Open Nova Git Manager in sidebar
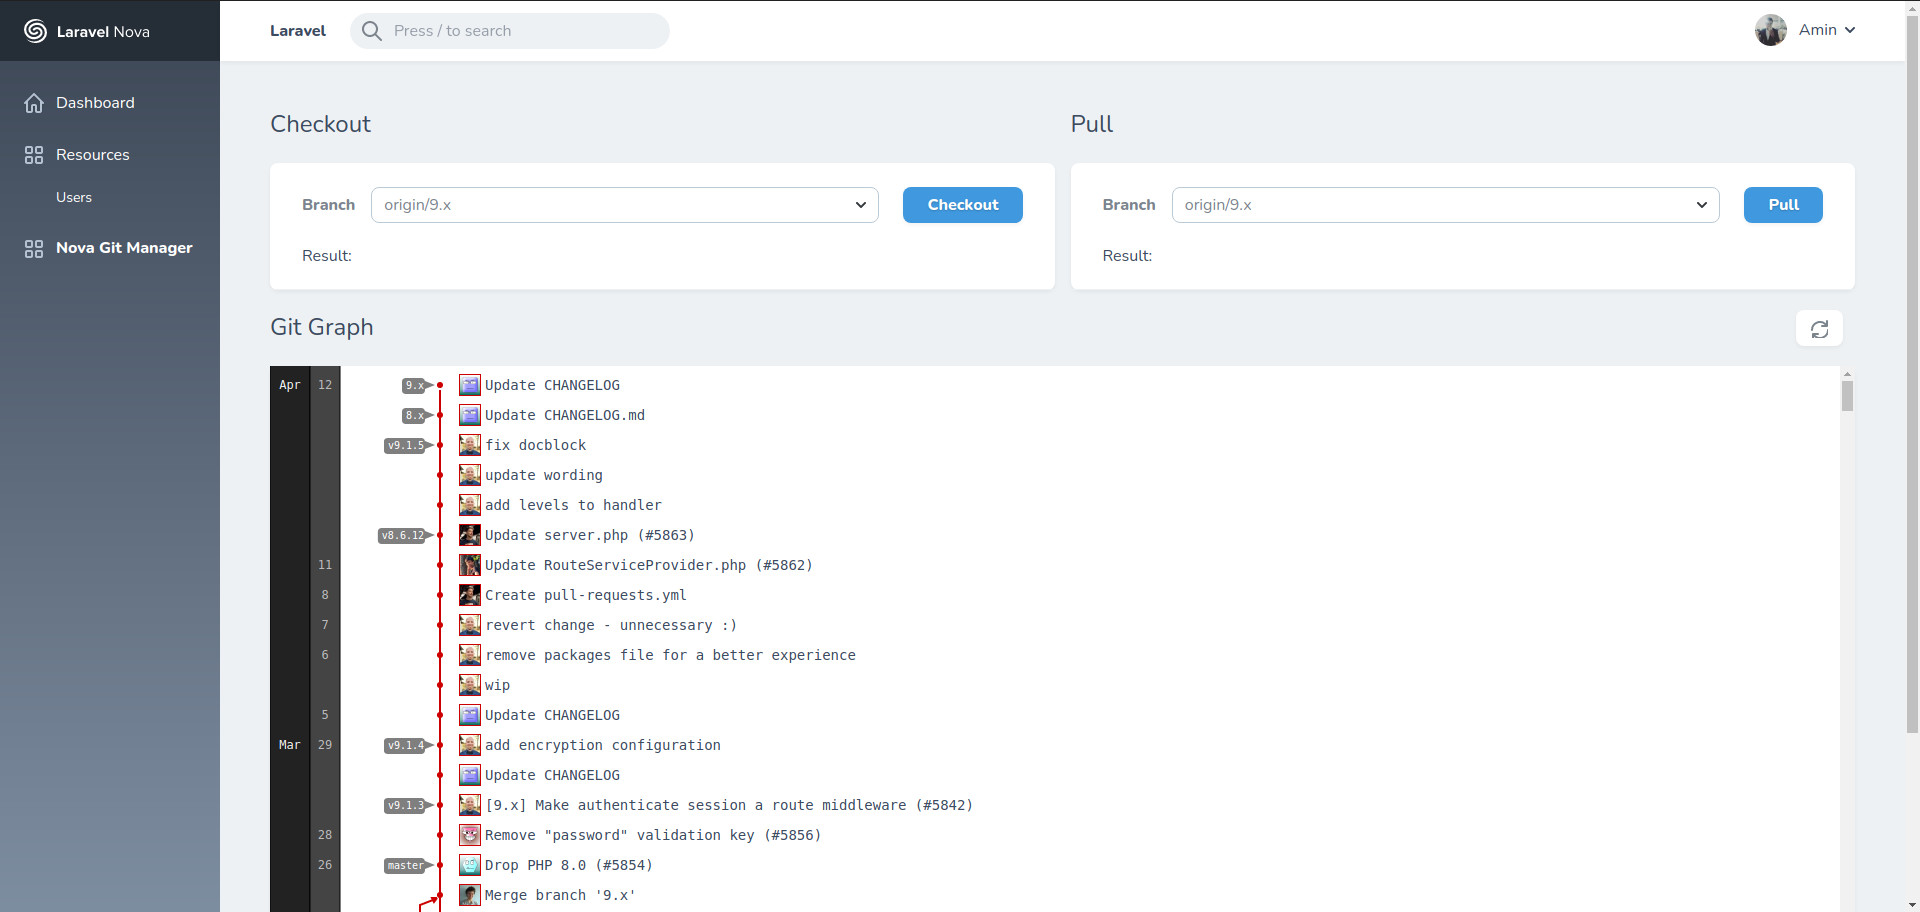 (x=124, y=248)
